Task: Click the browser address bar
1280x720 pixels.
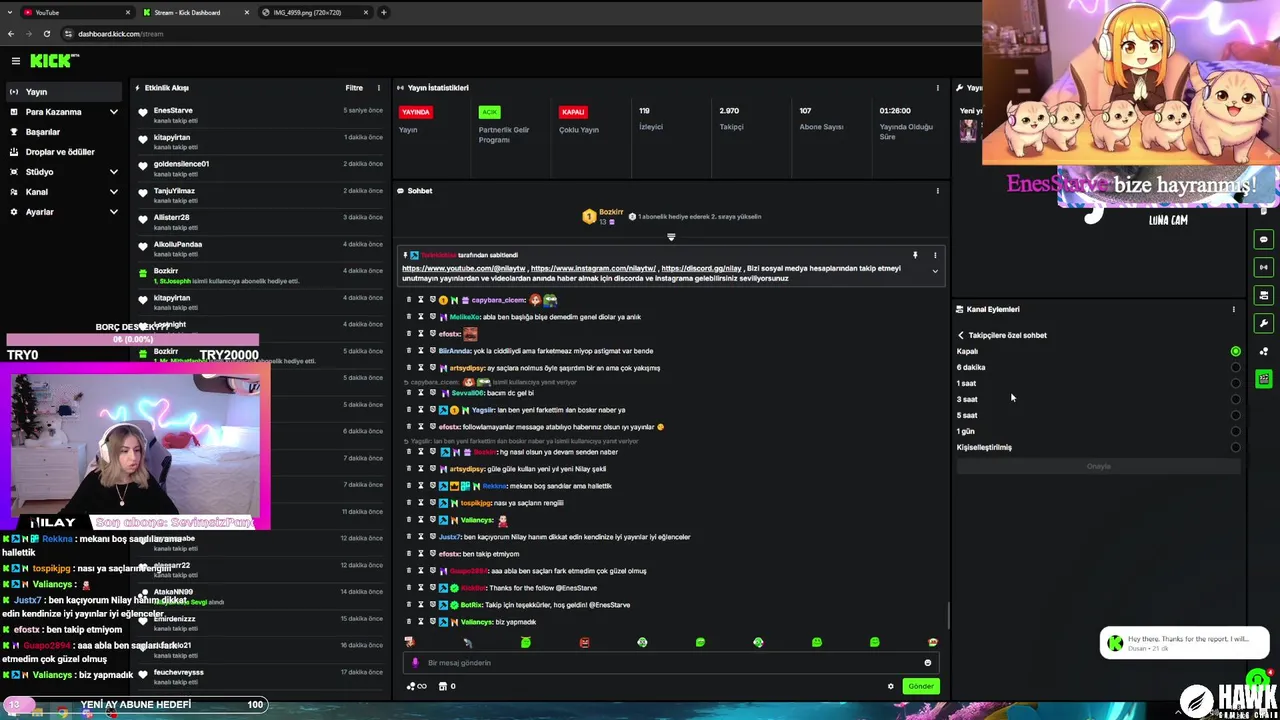Action: pyautogui.click(x=520, y=34)
